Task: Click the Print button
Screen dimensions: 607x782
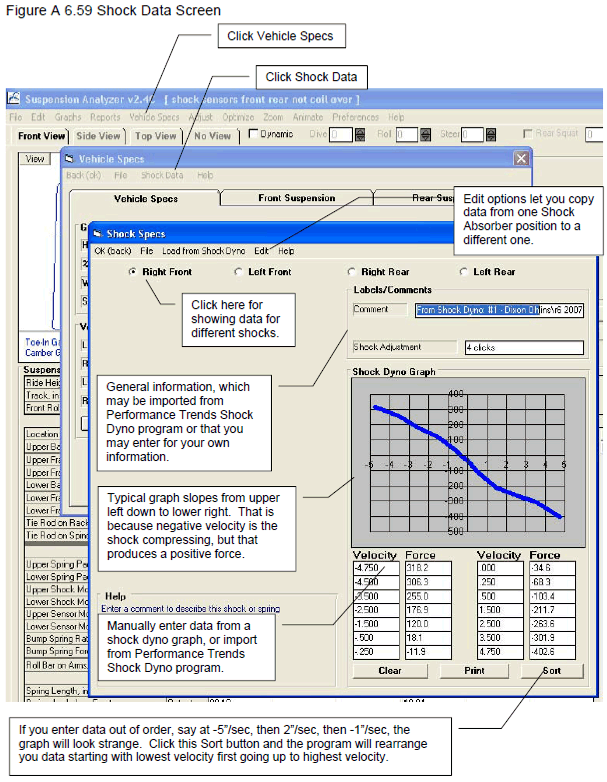Action: (474, 671)
